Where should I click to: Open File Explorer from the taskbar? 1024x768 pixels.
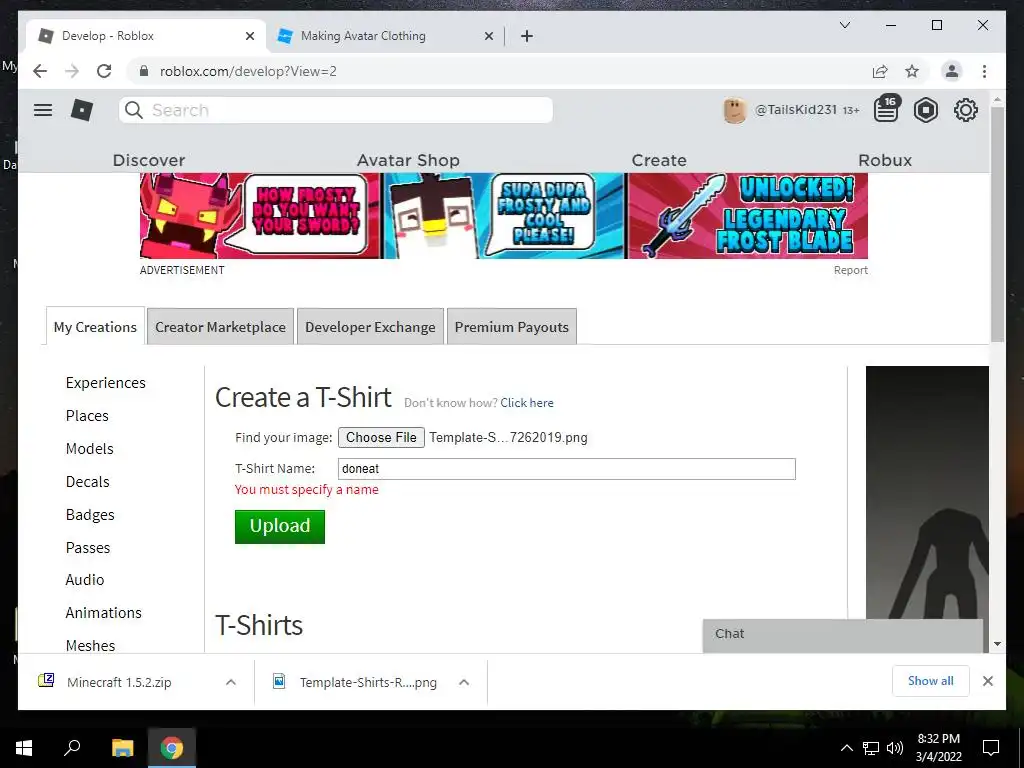point(122,748)
